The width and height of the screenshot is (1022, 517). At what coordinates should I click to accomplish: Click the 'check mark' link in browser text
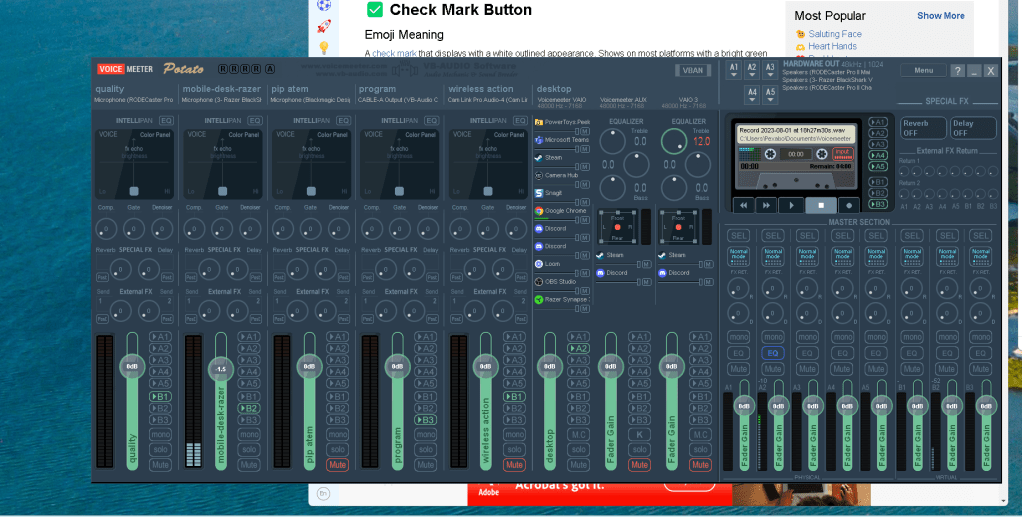pyautogui.click(x=394, y=53)
